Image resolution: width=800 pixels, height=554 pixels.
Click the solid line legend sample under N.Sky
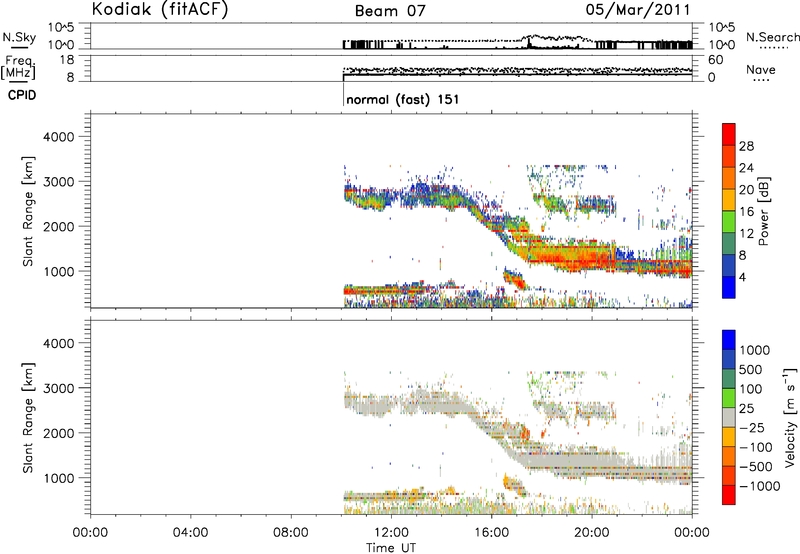[x=19, y=48]
